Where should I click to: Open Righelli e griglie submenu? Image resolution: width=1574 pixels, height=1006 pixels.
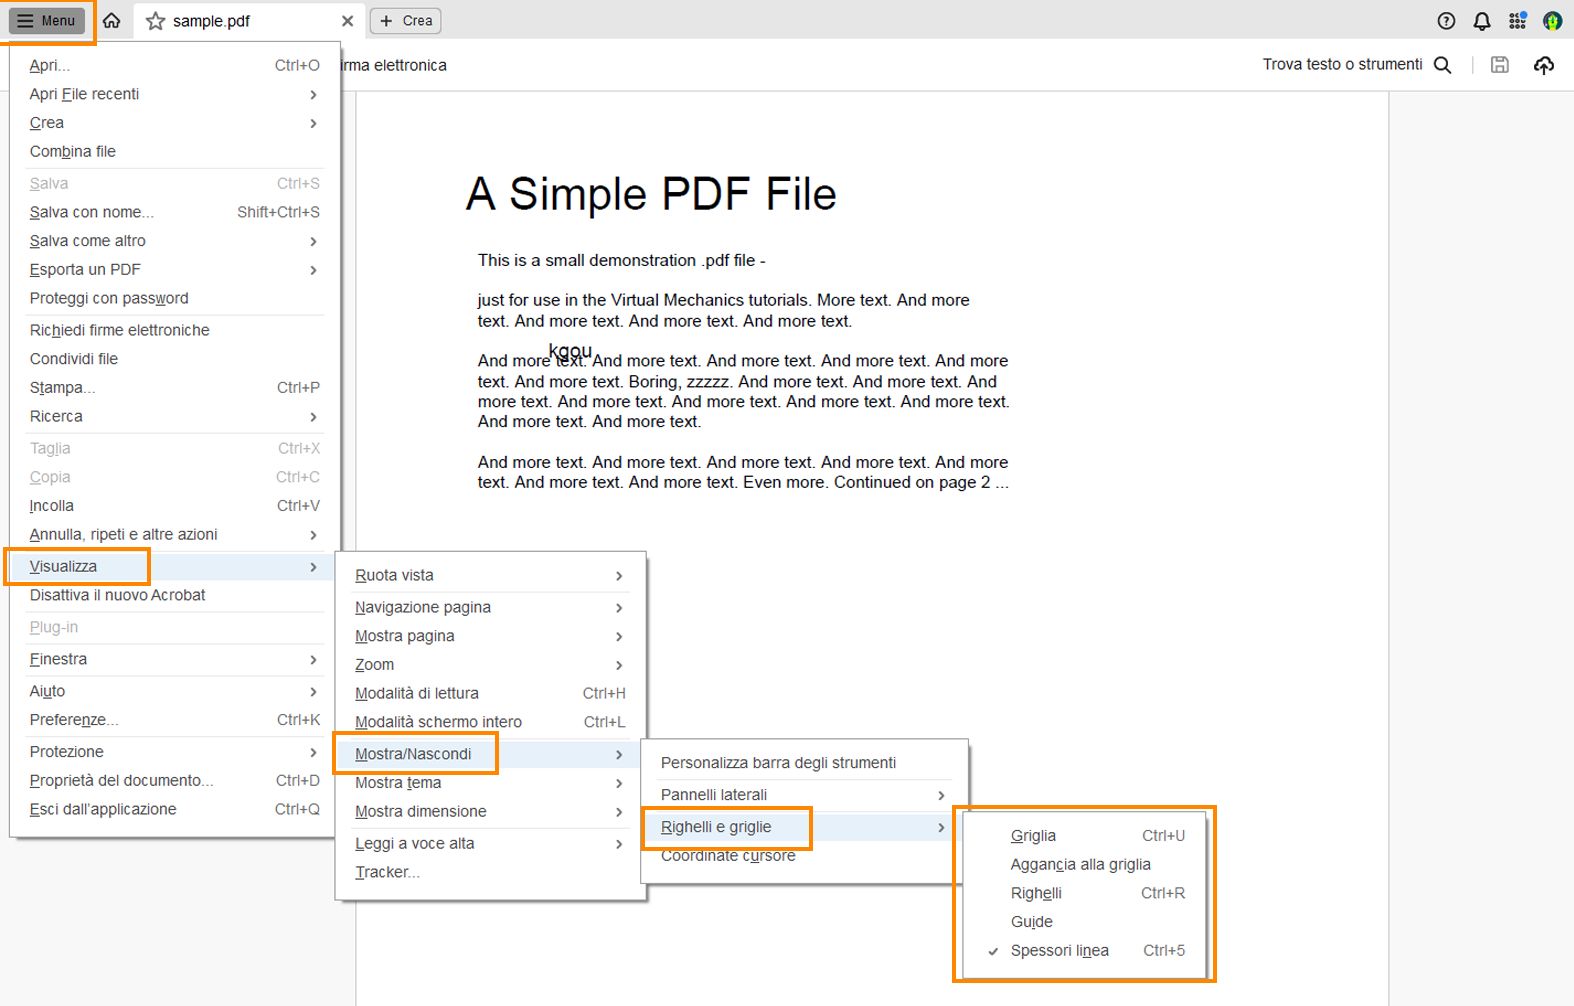point(804,827)
